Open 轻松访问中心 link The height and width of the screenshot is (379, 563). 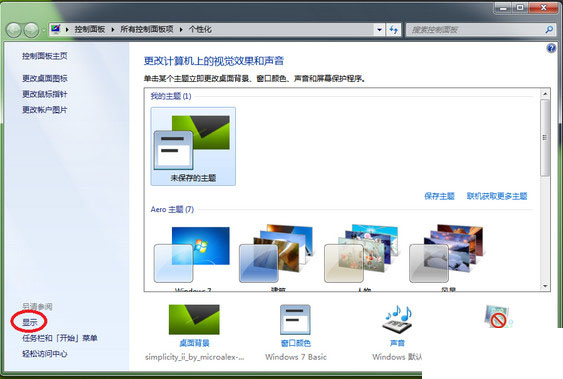[x=45, y=354]
